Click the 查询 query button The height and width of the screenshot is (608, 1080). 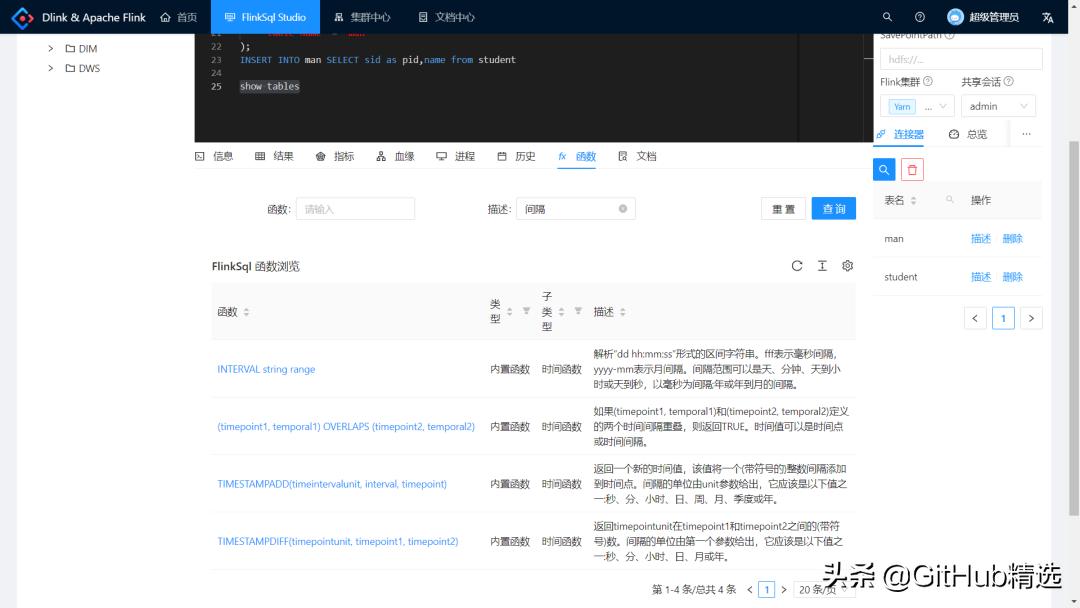(x=833, y=209)
